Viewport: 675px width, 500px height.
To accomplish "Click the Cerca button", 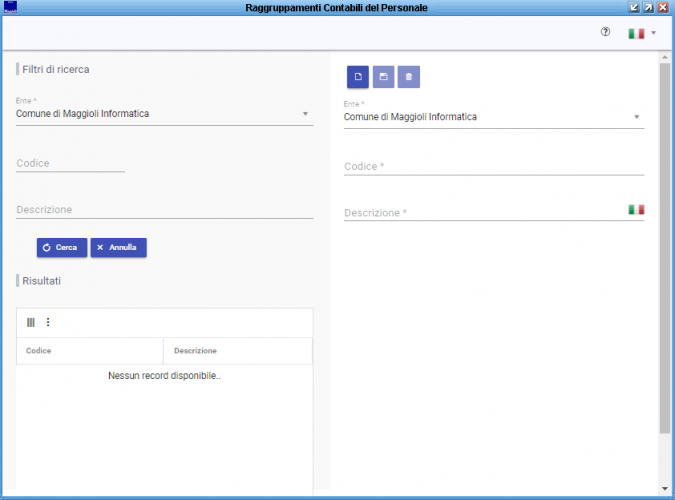I will (62, 248).
